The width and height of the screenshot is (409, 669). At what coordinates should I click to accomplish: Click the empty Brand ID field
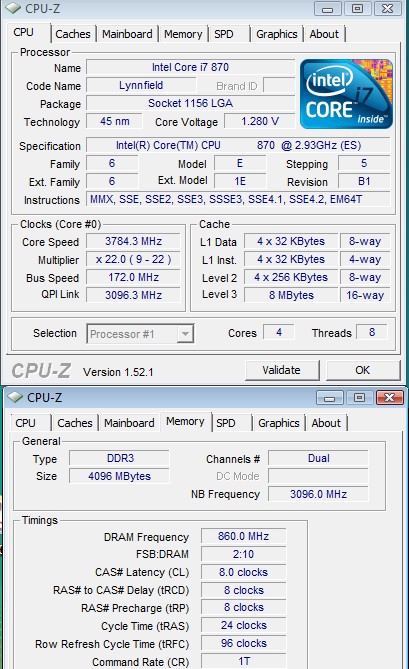(x=279, y=85)
